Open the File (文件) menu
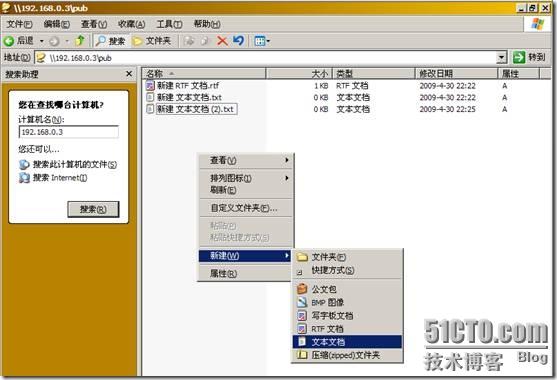557x380 pixels. click(20, 24)
